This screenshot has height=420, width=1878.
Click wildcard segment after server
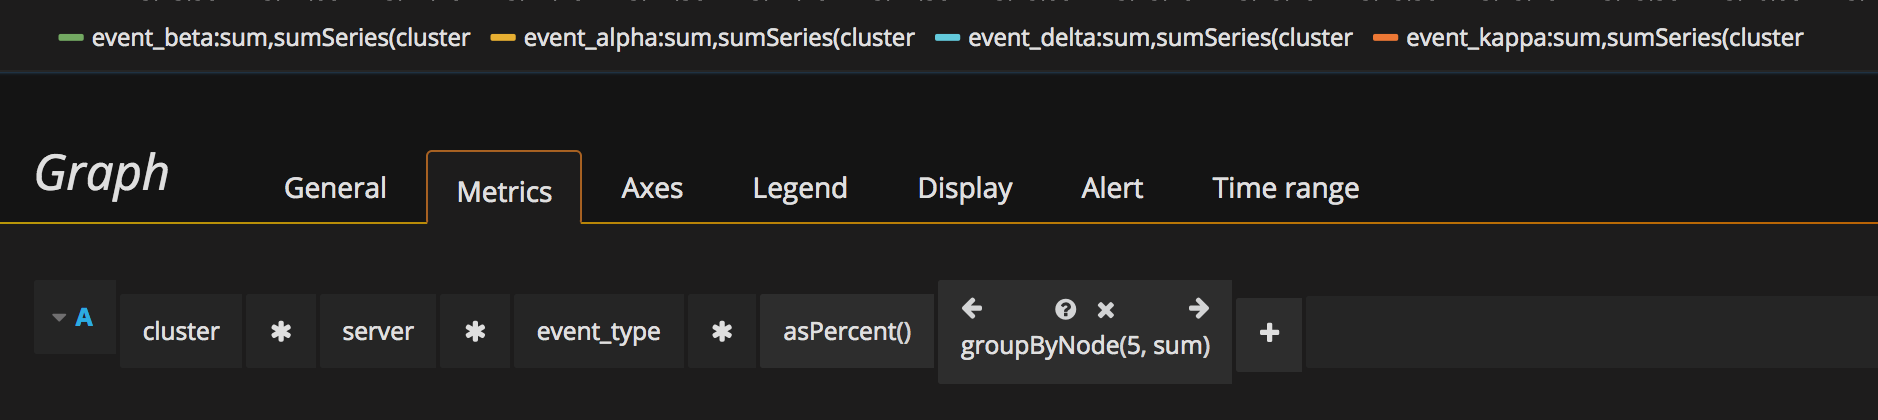click(x=475, y=332)
